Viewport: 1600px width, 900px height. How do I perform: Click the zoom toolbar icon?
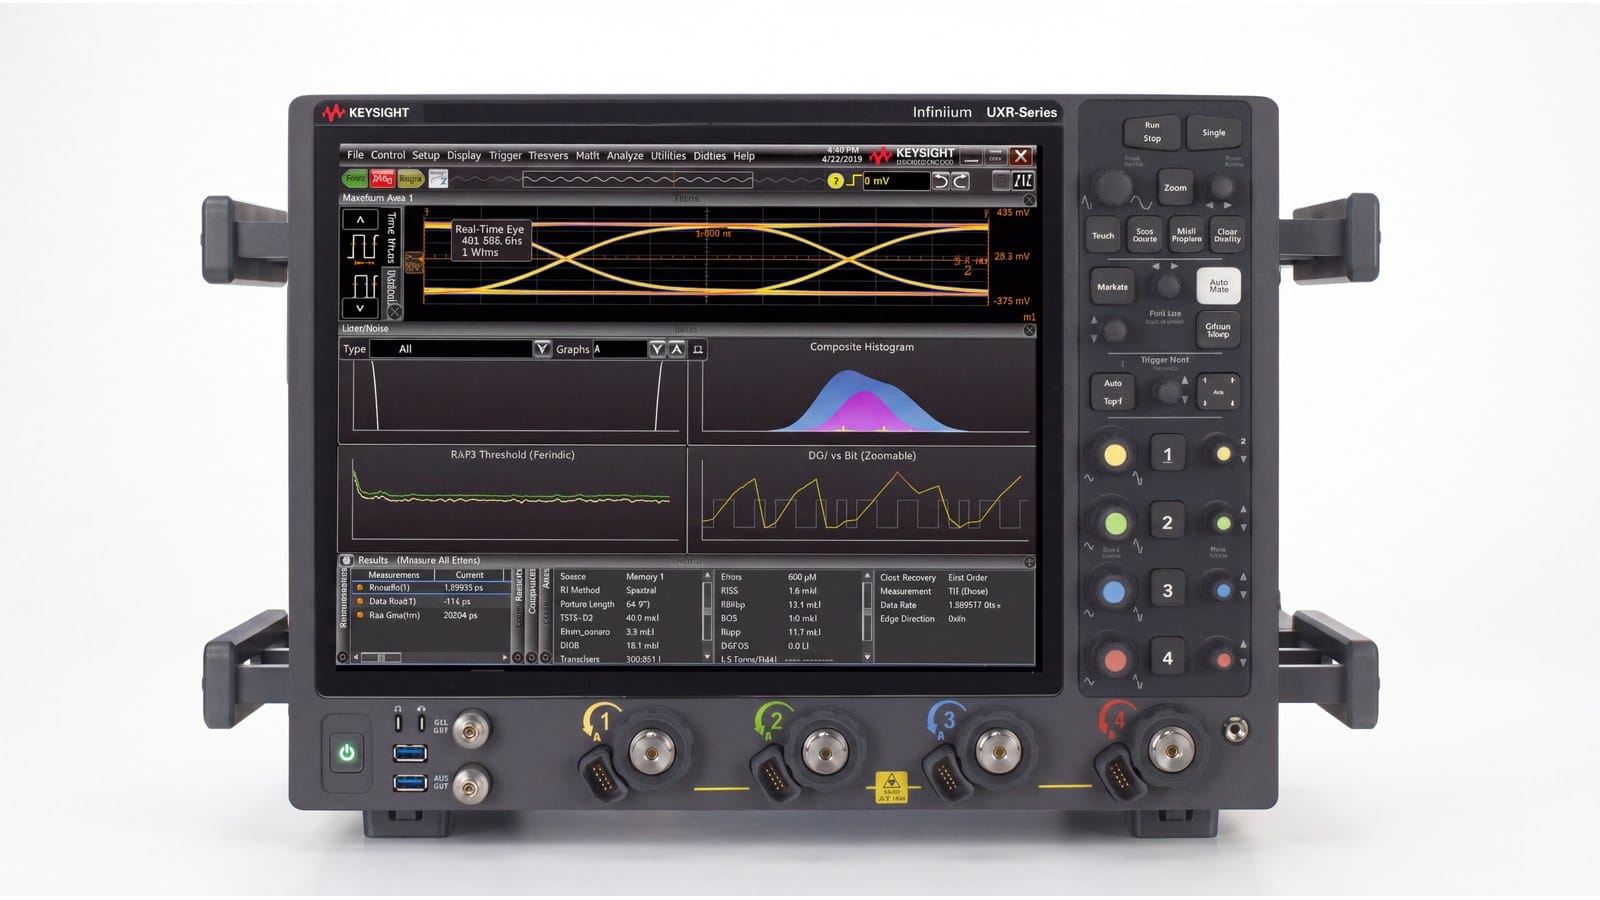[x=438, y=179]
